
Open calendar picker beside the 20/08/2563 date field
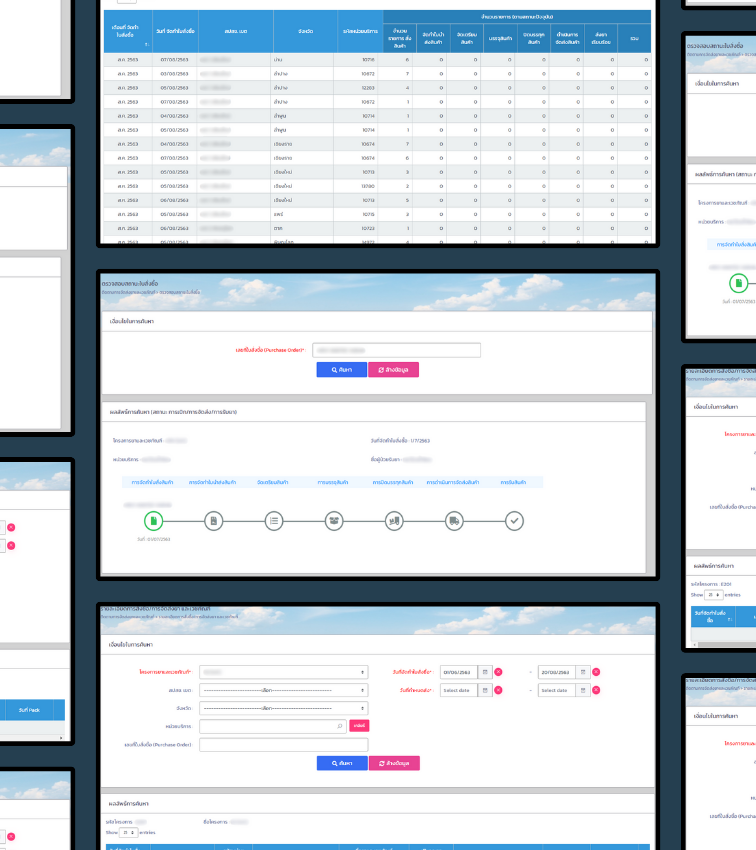(583, 672)
